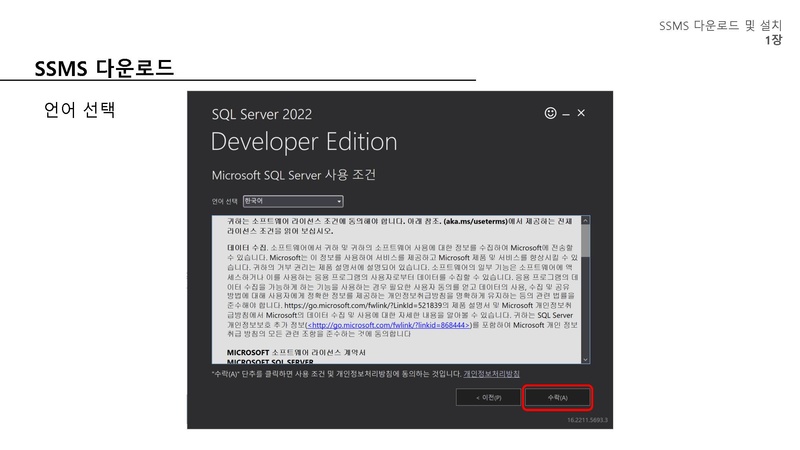Click the empty scrollbar track below thumb
Image resolution: width=800 pixels, height=450 pixels.
[x=586, y=310]
